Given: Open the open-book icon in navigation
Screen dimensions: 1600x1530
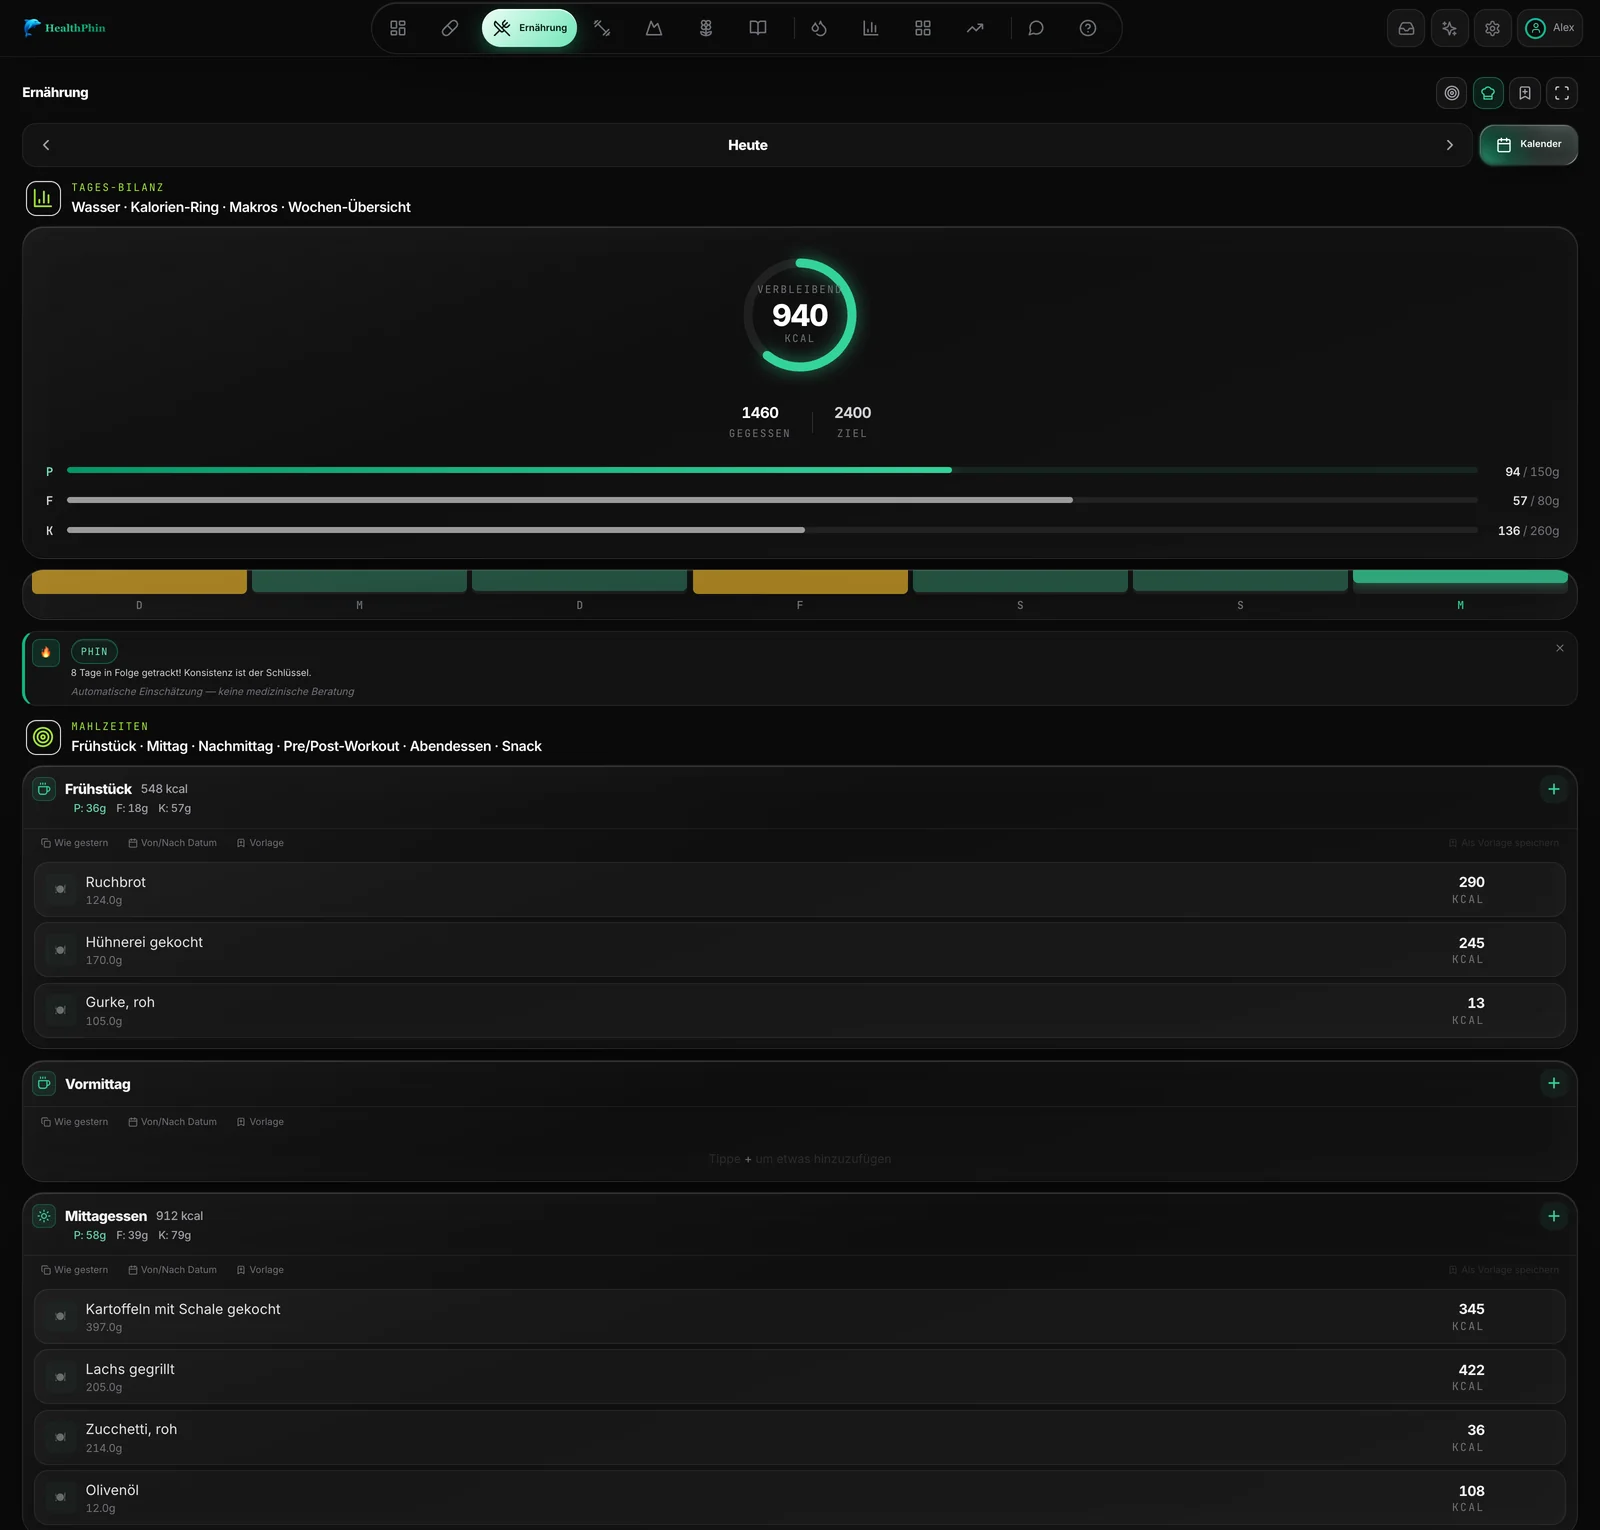Looking at the screenshot, I should (x=758, y=28).
